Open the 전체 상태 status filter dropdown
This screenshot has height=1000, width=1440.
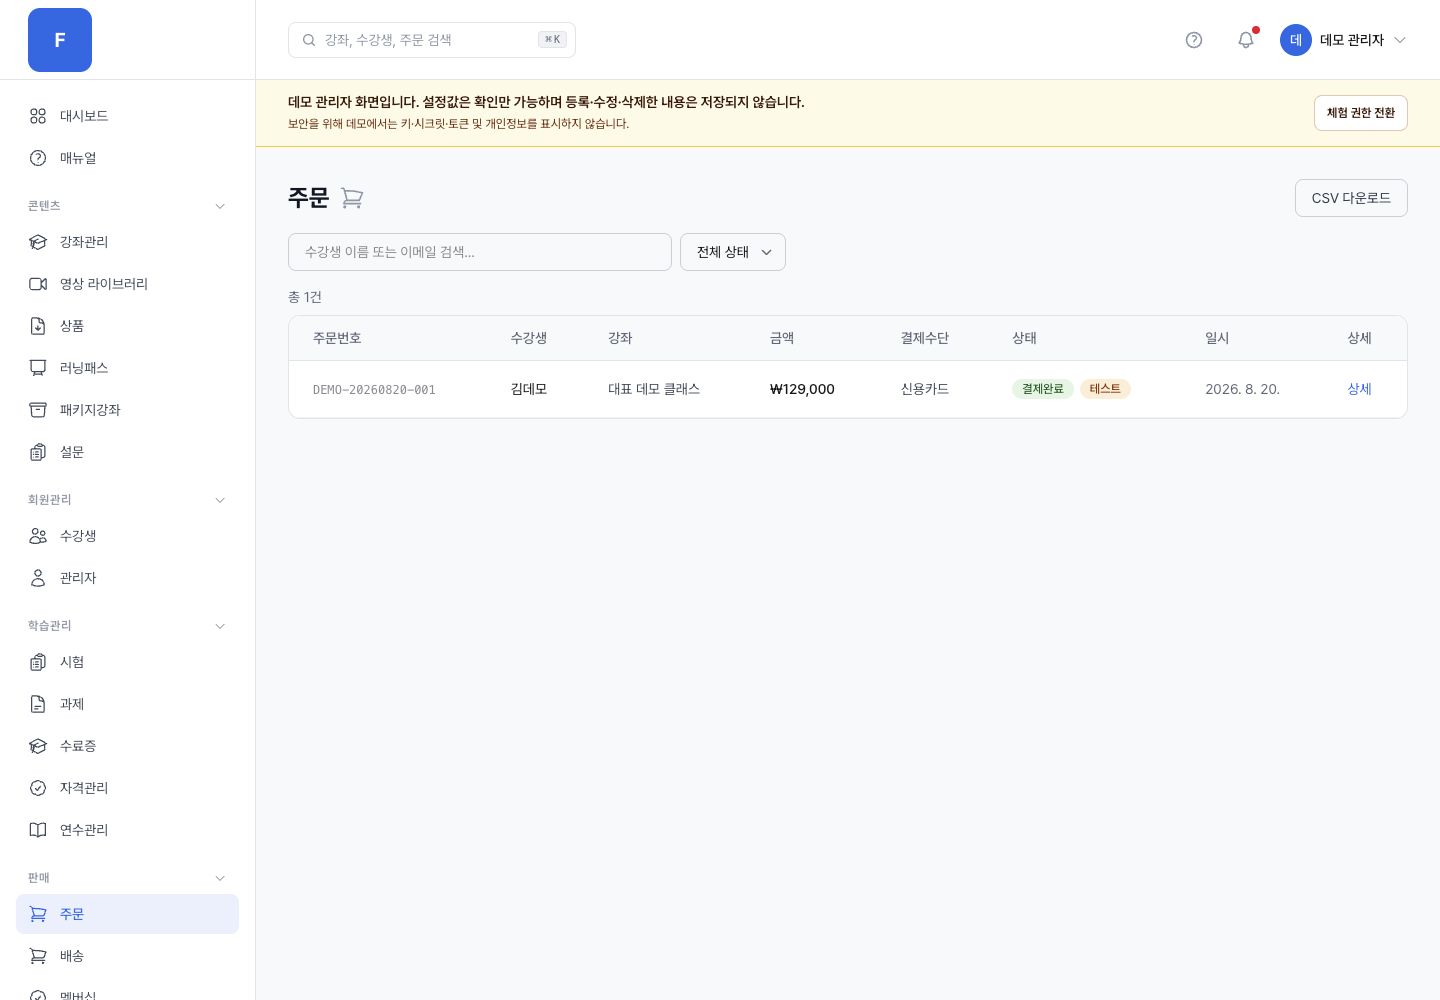point(733,252)
